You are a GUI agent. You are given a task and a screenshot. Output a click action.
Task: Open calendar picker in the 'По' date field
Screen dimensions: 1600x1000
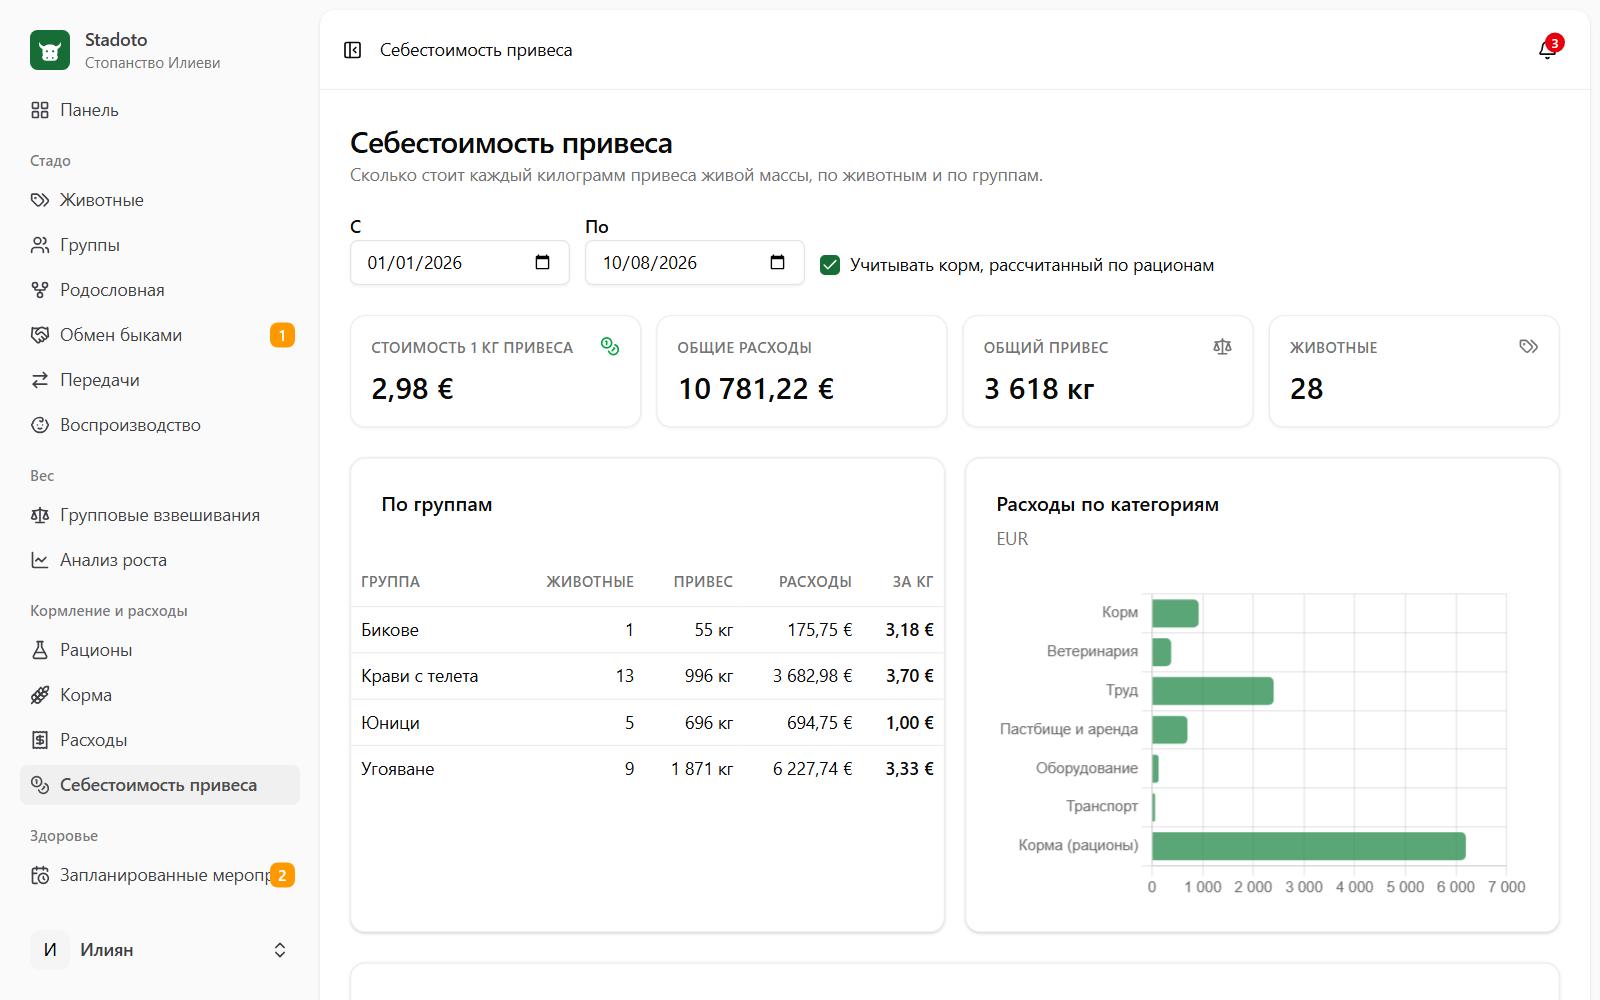pyautogui.click(x=778, y=263)
